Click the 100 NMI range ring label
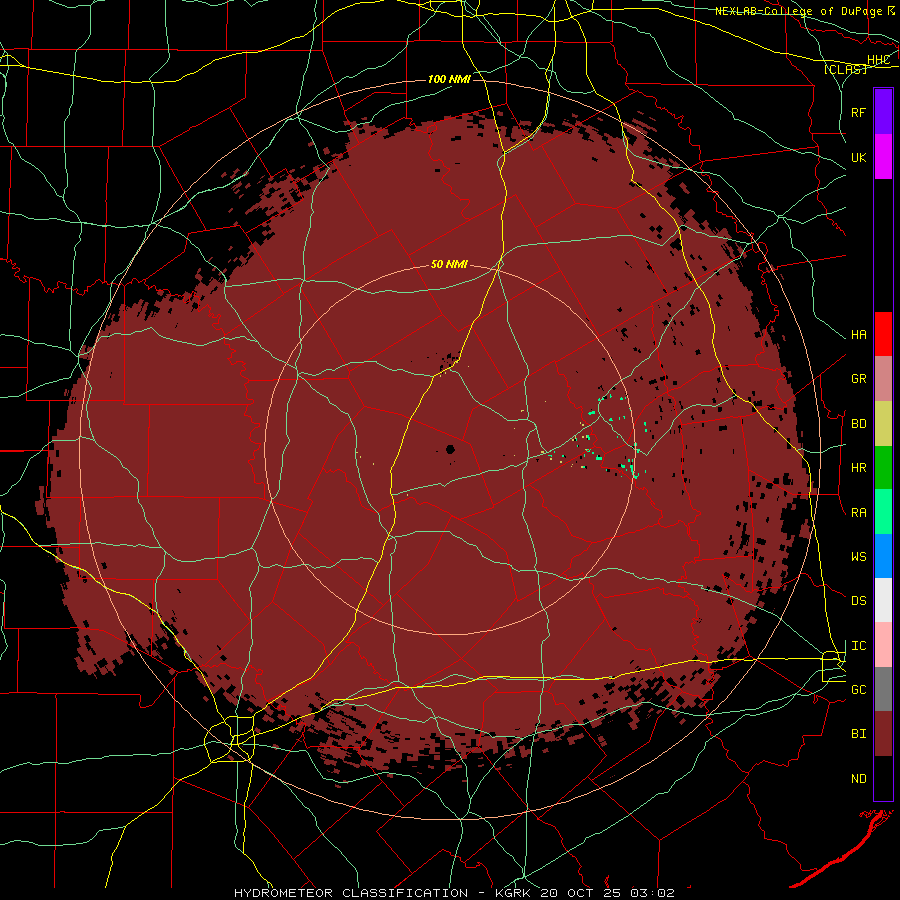 [449, 79]
